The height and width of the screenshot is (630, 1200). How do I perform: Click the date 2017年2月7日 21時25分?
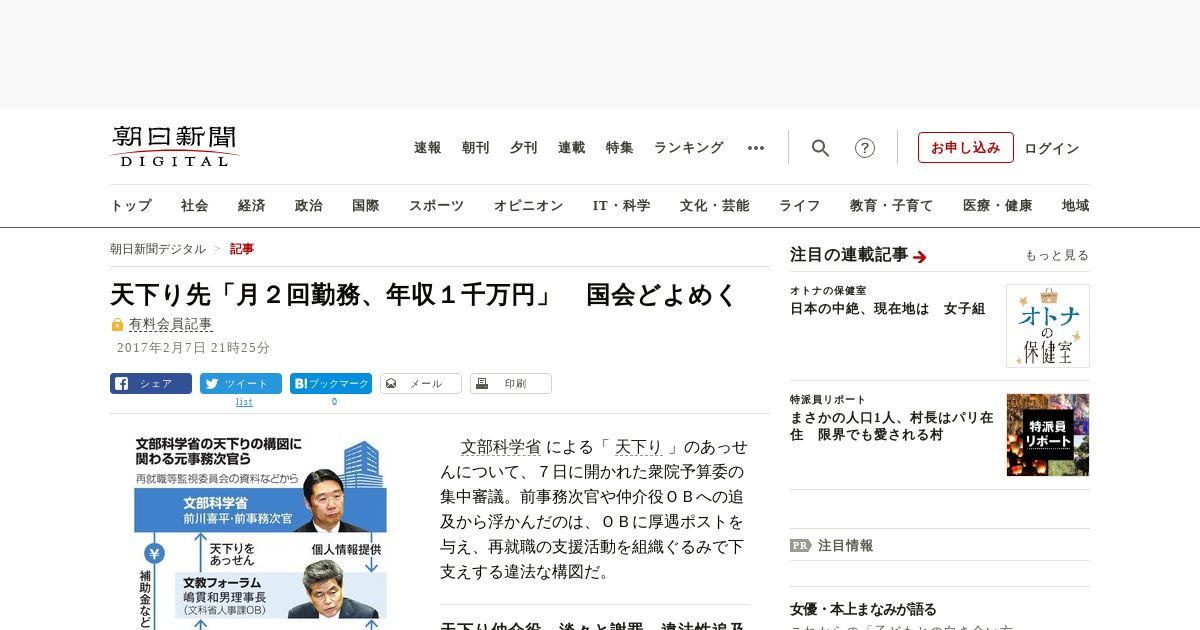click(193, 348)
